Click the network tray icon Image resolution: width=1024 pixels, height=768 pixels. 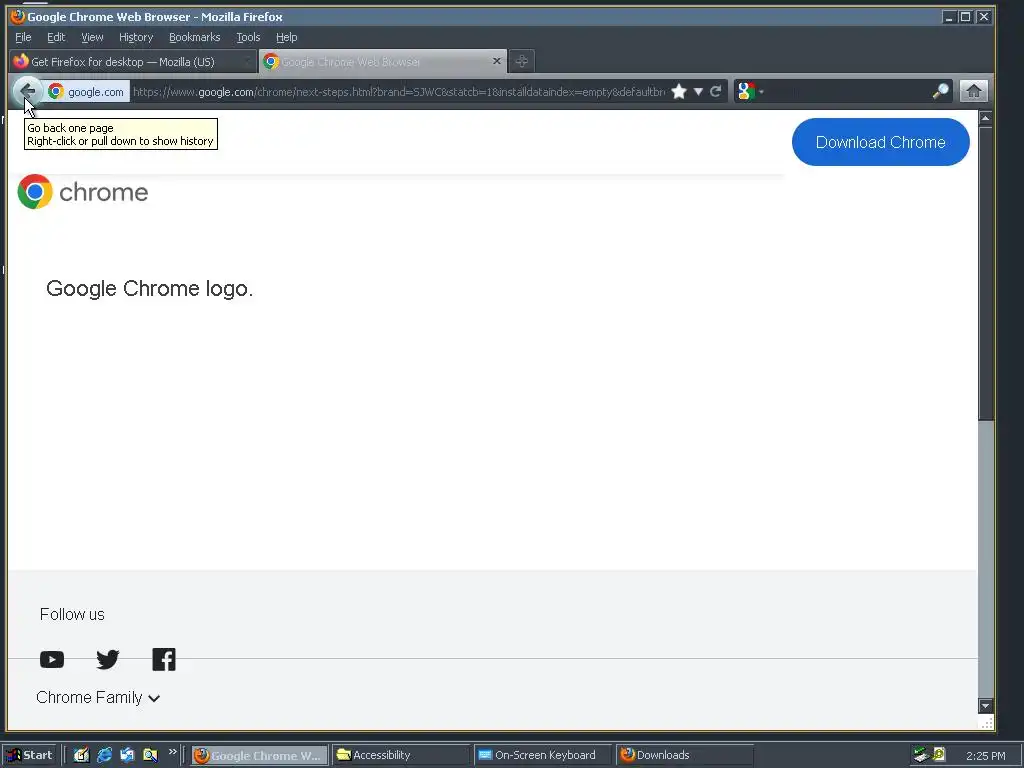tap(921, 755)
